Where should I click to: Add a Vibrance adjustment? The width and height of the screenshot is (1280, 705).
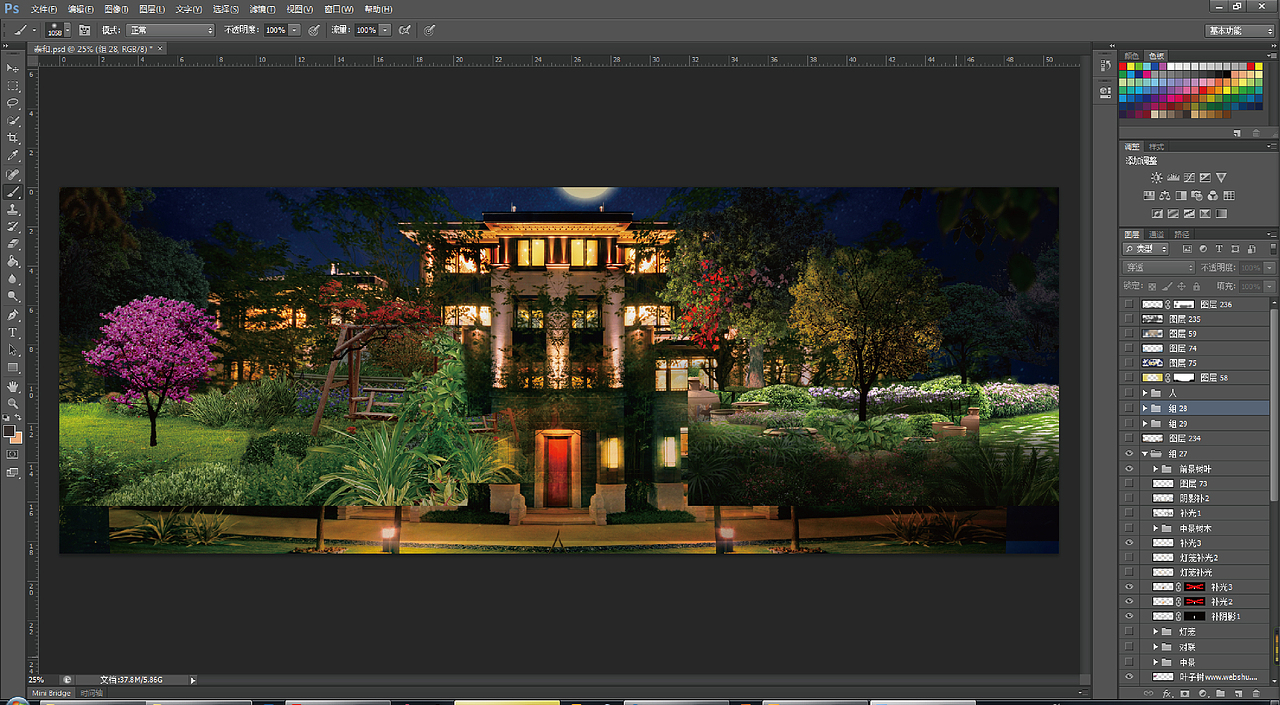click(x=1221, y=177)
